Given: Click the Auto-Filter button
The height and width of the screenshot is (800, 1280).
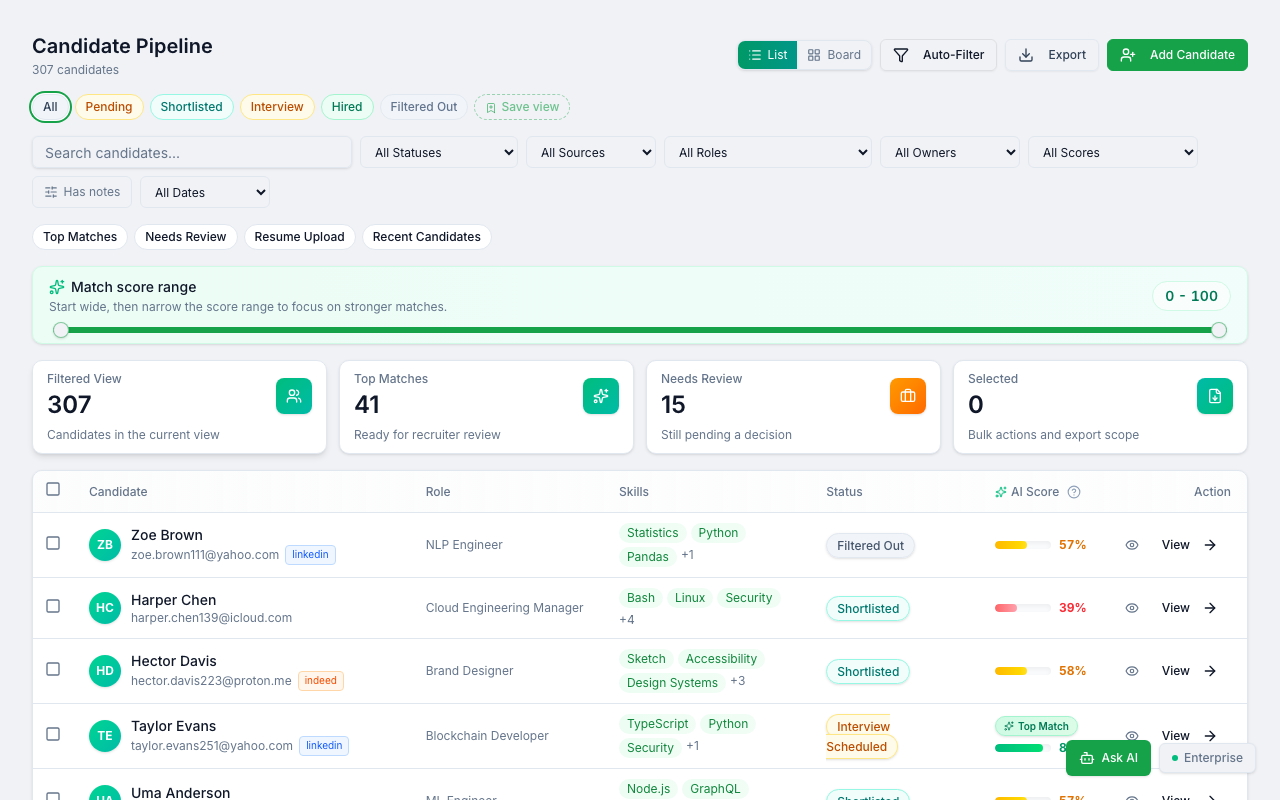Looking at the screenshot, I should tap(938, 55).
